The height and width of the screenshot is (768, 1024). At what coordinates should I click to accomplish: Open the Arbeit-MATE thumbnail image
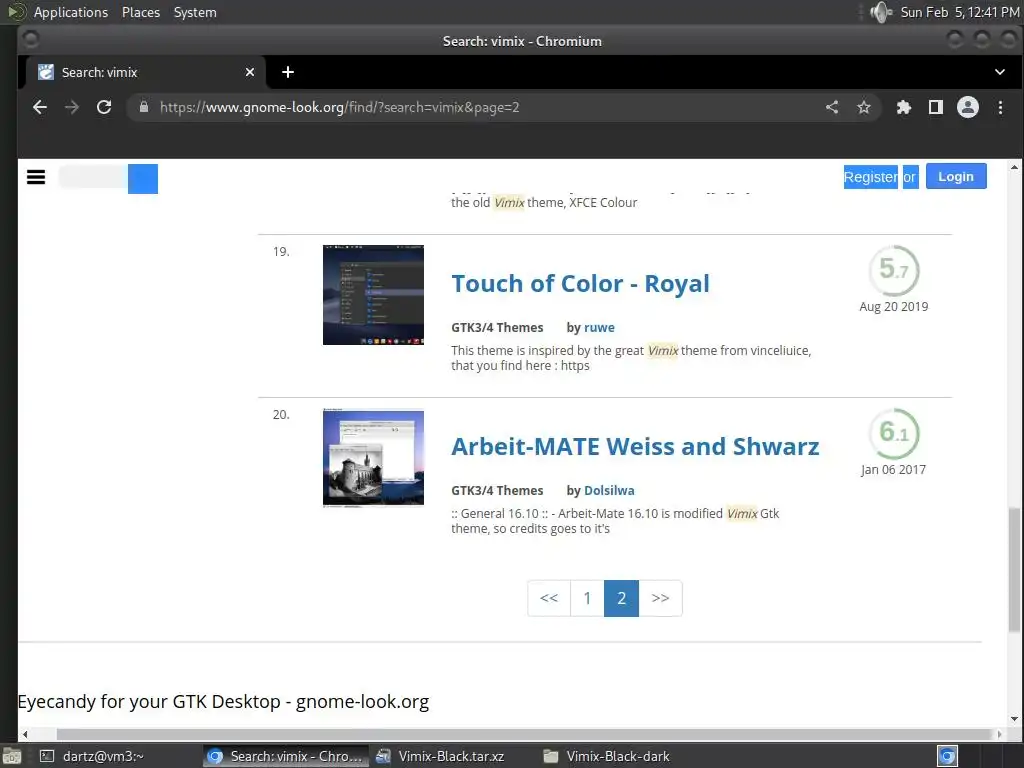click(374, 458)
